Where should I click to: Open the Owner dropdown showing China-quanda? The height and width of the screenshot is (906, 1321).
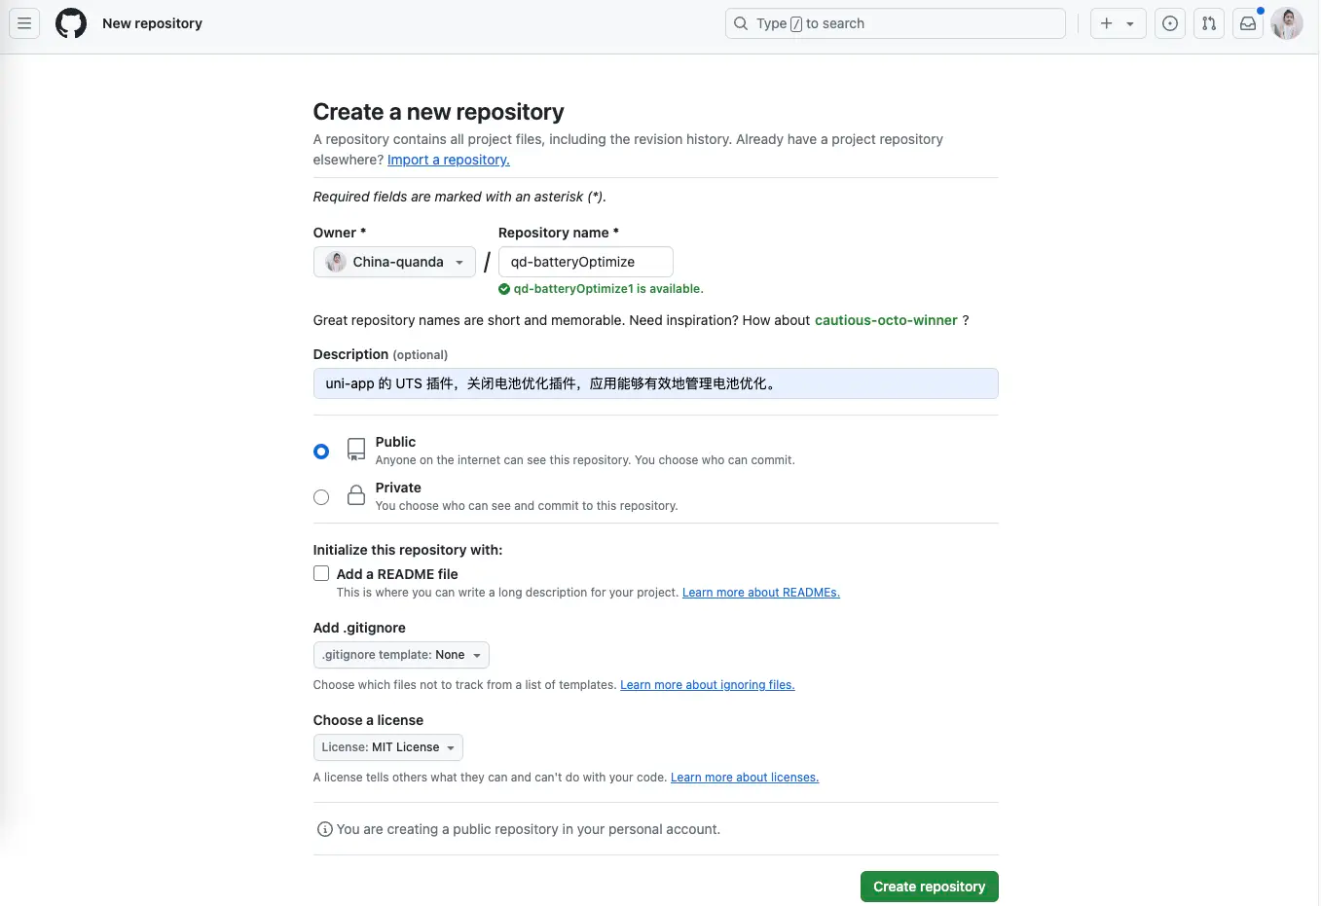click(394, 261)
